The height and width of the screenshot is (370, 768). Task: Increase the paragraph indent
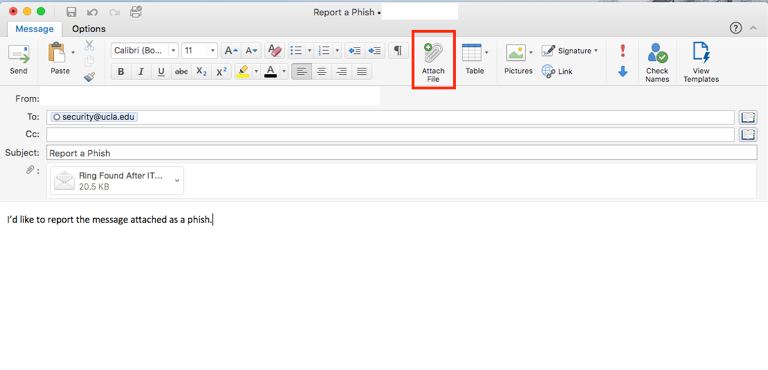pyautogui.click(x=375, y=50)
